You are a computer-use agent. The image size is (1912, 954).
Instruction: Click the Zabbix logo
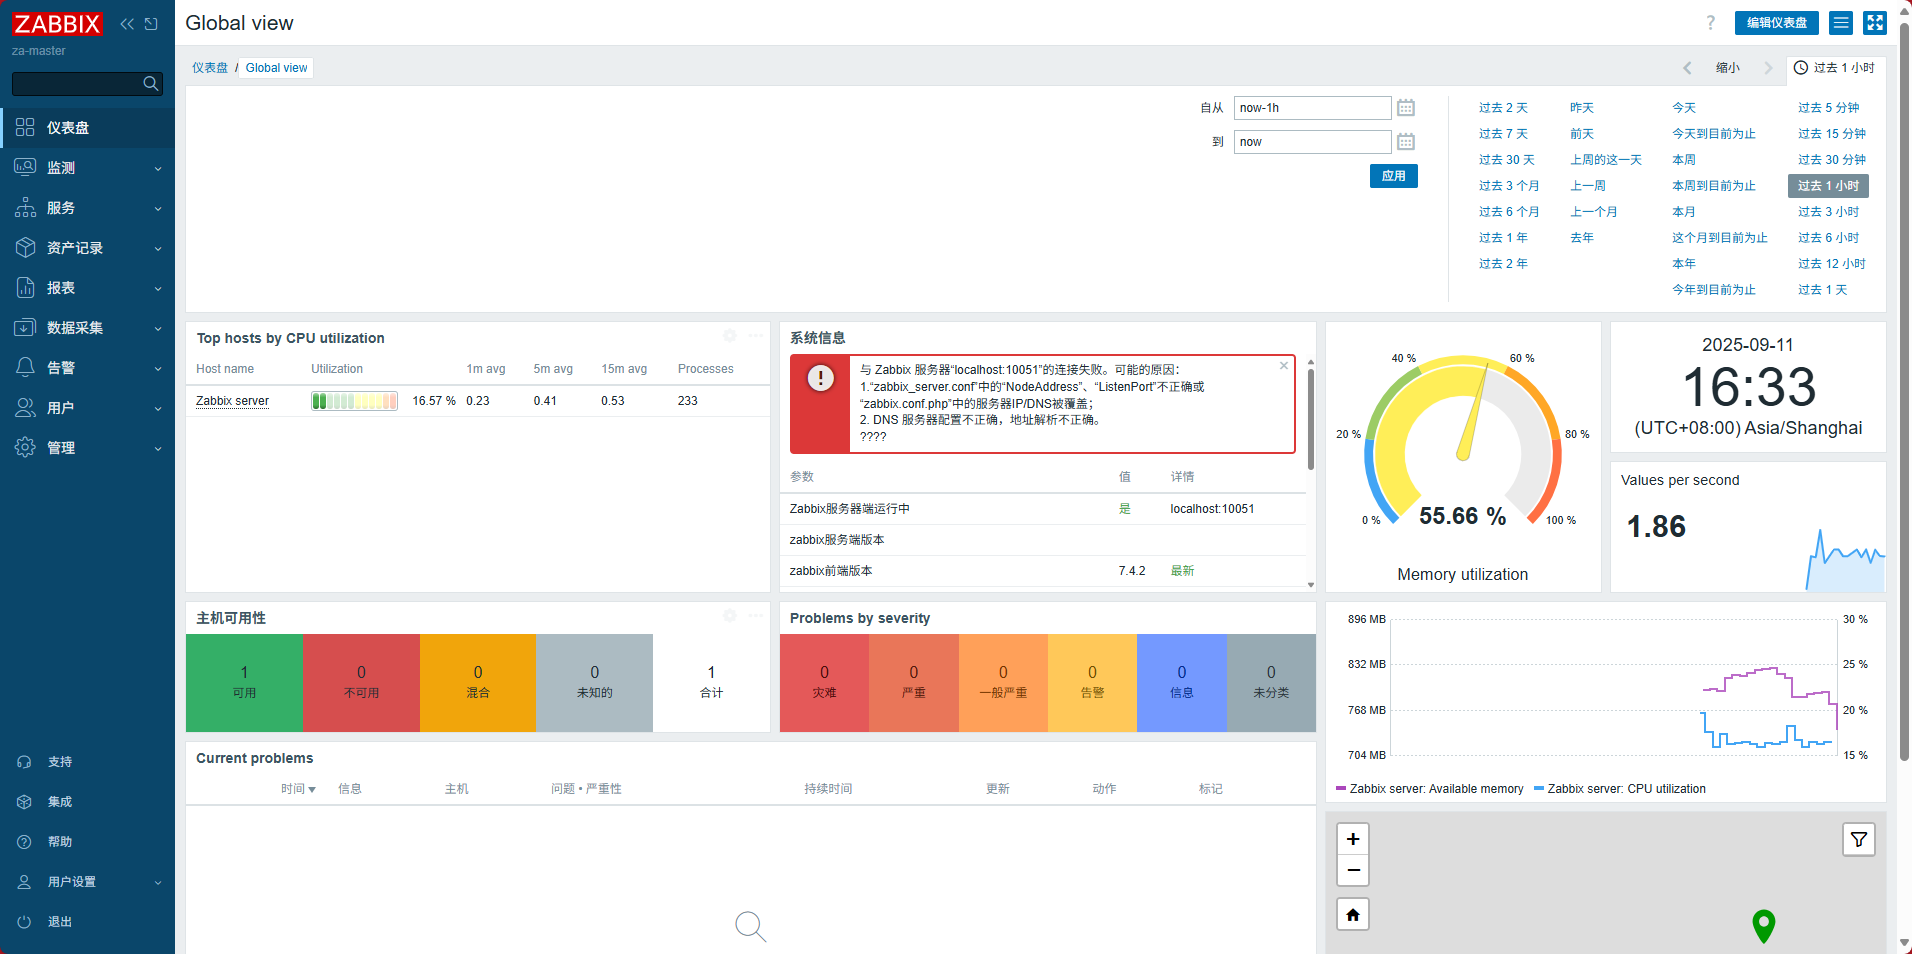(57, 23)
